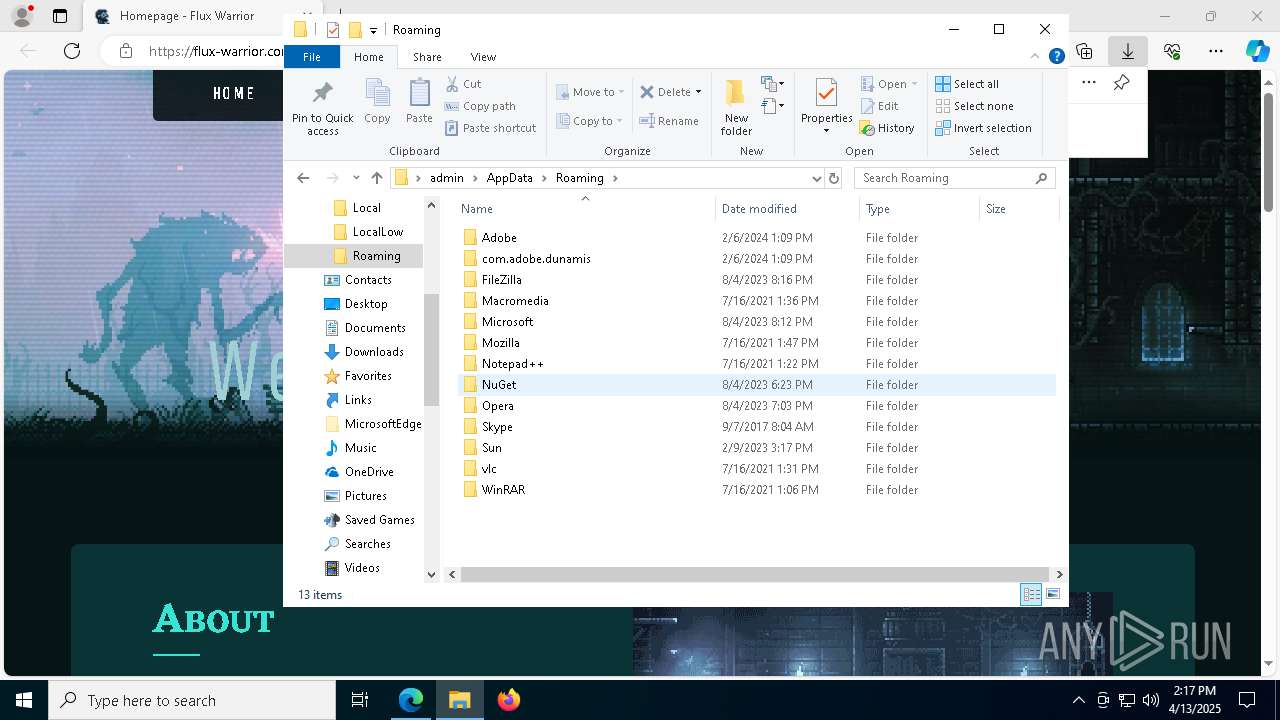The width and height of the screenshot is (1280, 720).
Task: Click the Search Roaming field
Action: [x=954, y=178]
